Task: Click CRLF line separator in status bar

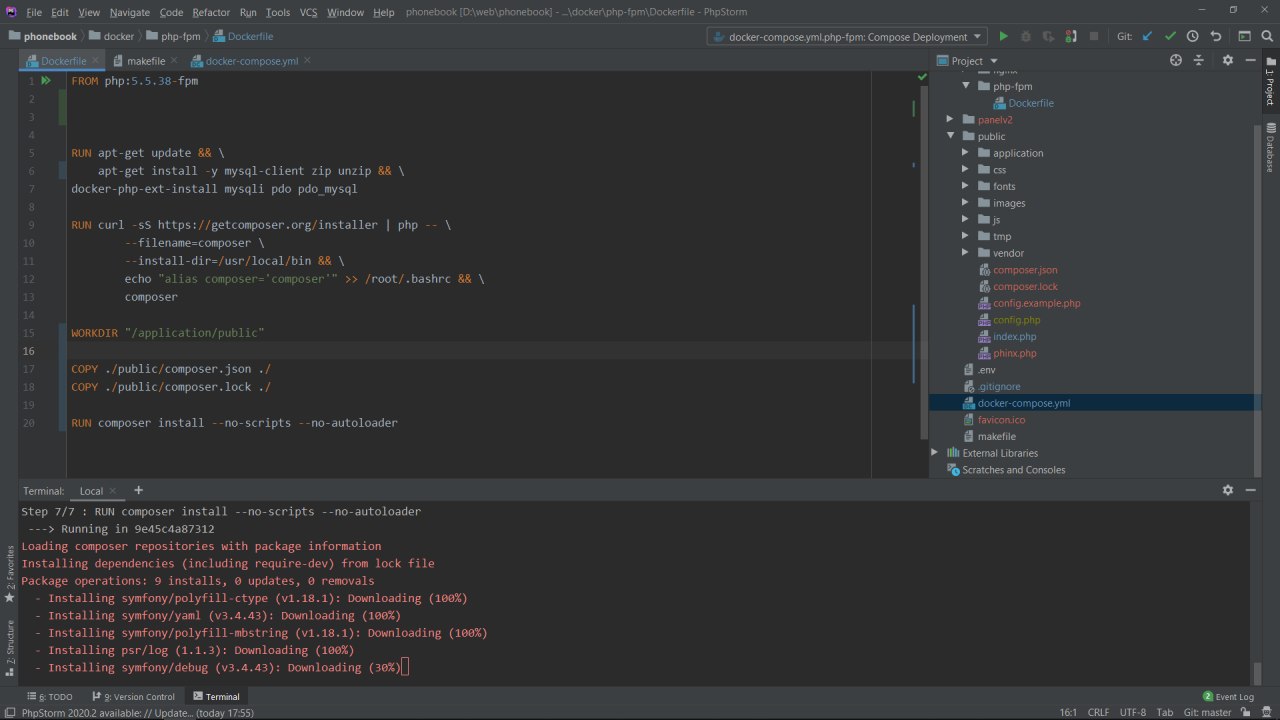Action: click(1098, 713)
